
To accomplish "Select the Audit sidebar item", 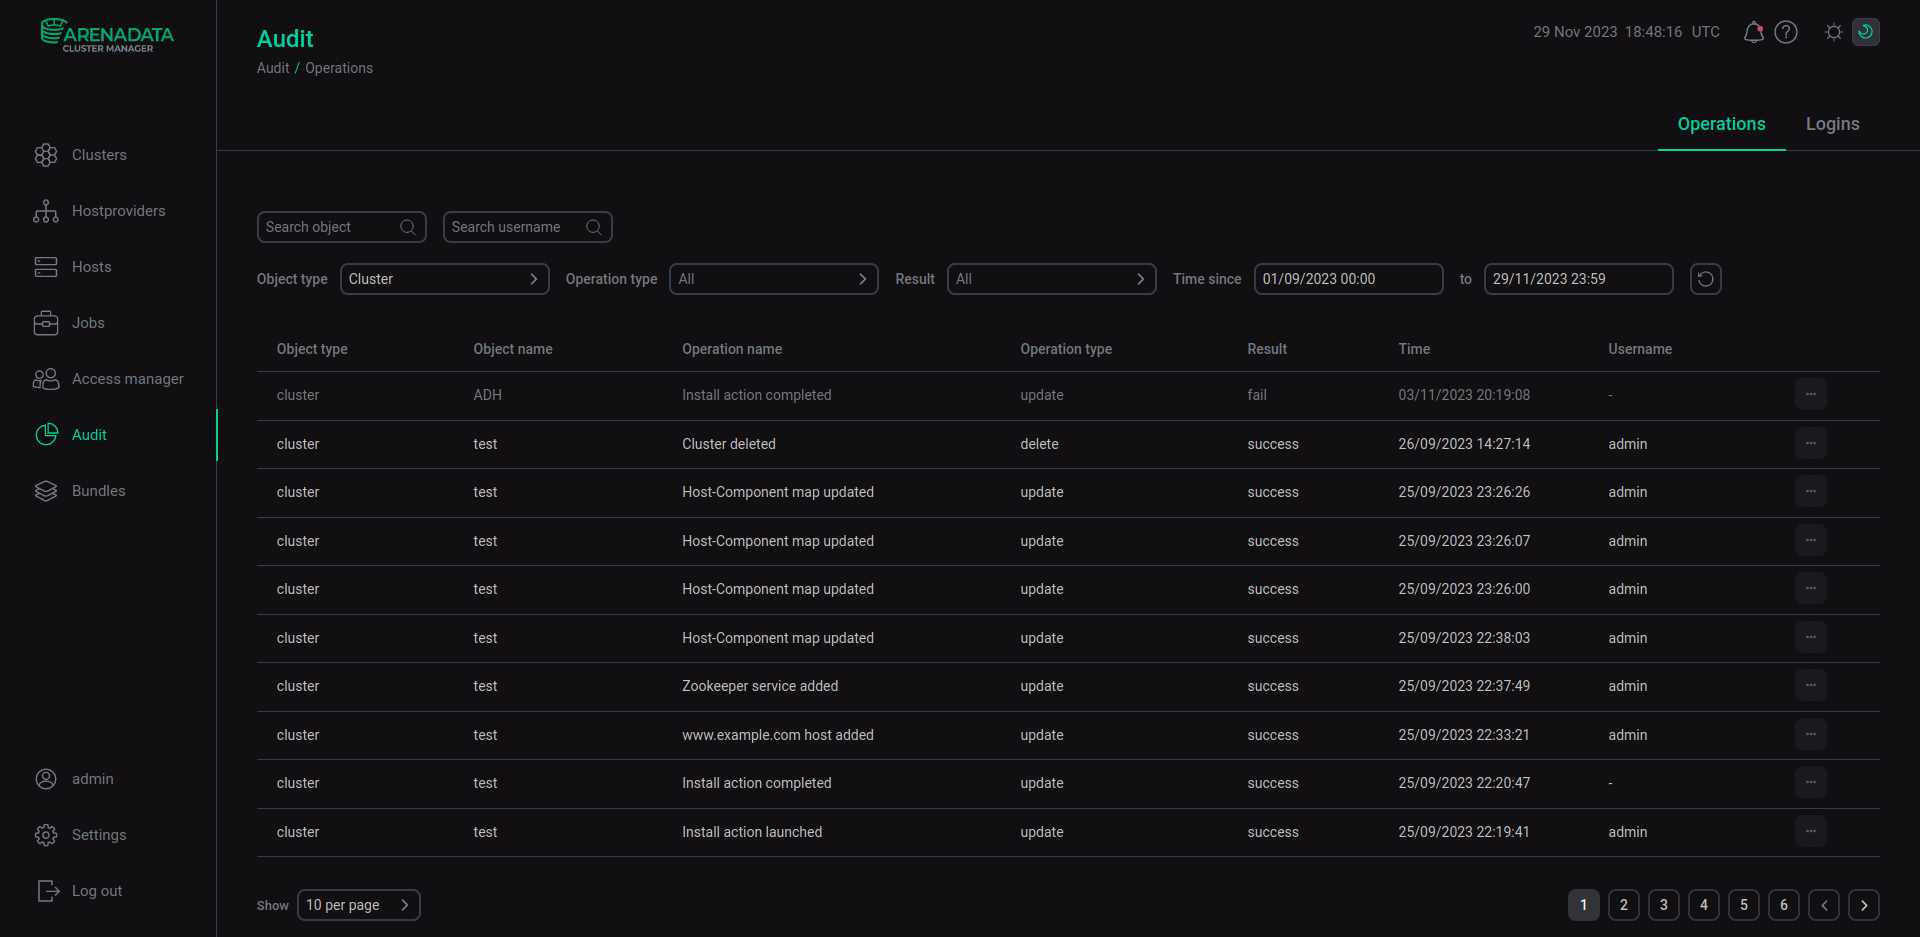I will (71, 435).
